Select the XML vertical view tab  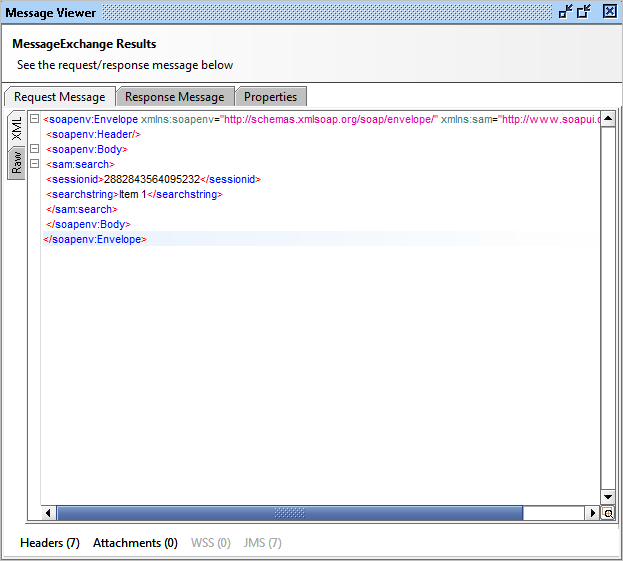tap(17, 129)
